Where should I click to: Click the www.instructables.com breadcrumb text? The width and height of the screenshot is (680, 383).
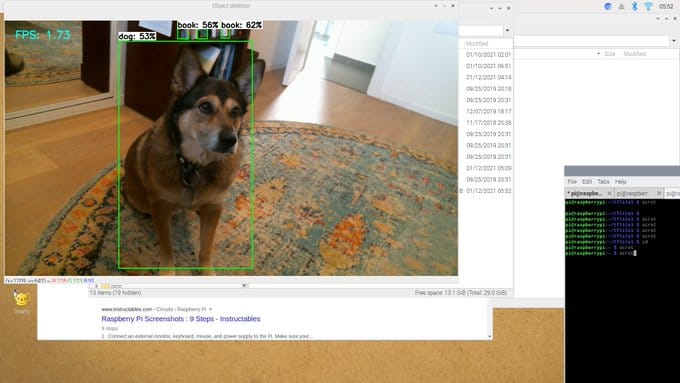point(127,309)
